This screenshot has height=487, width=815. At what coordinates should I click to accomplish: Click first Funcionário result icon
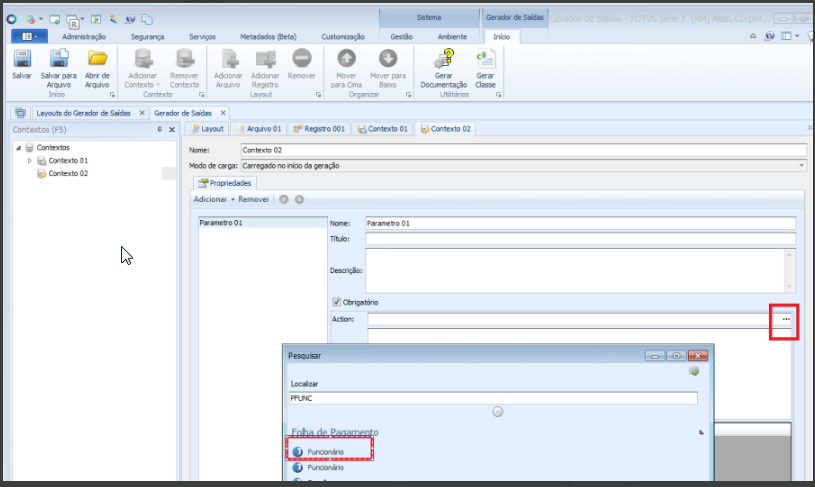coord(297,452)
